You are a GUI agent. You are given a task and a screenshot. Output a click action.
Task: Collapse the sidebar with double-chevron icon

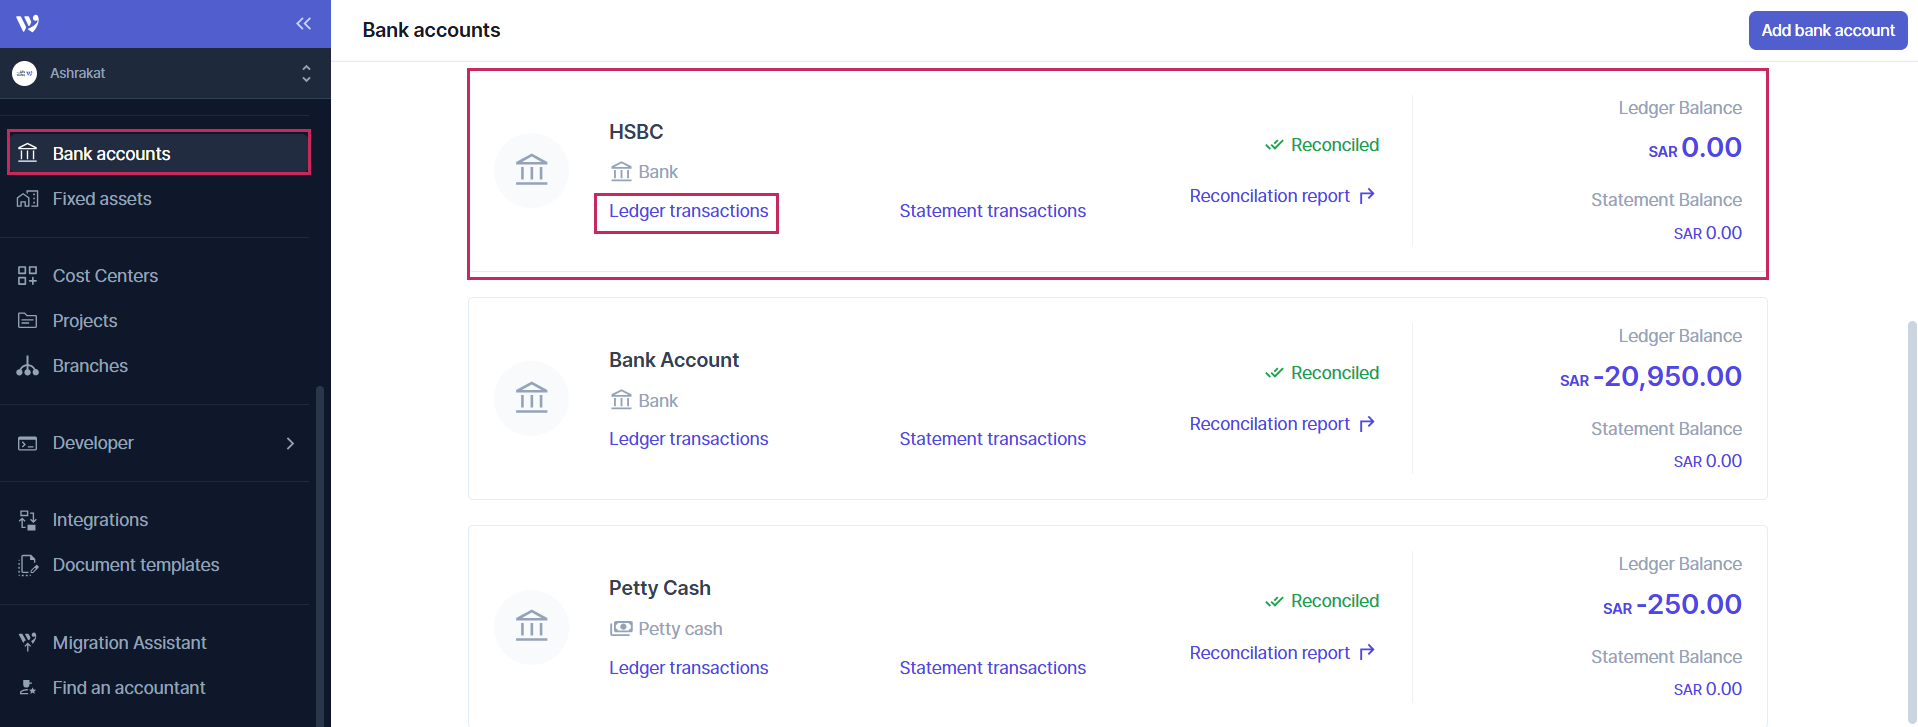tap(304, 23)
